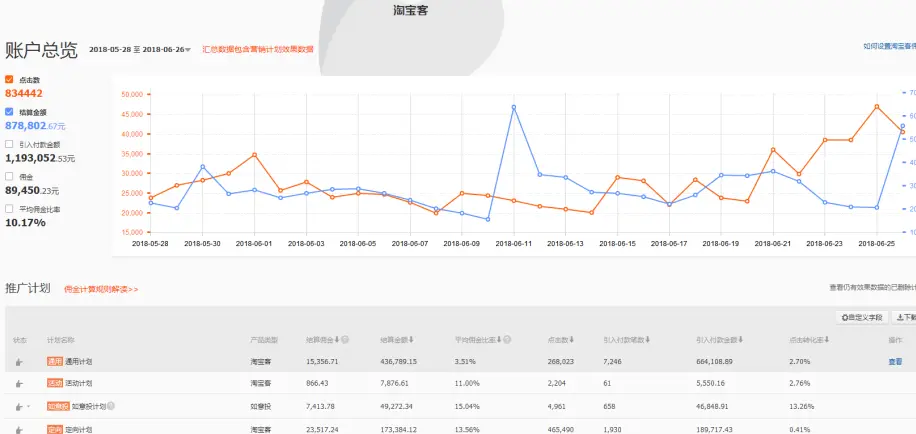
Task: Open the date range dropdown 2018-05-28 至 2018-06-26
Action: [x=139, y=49]
